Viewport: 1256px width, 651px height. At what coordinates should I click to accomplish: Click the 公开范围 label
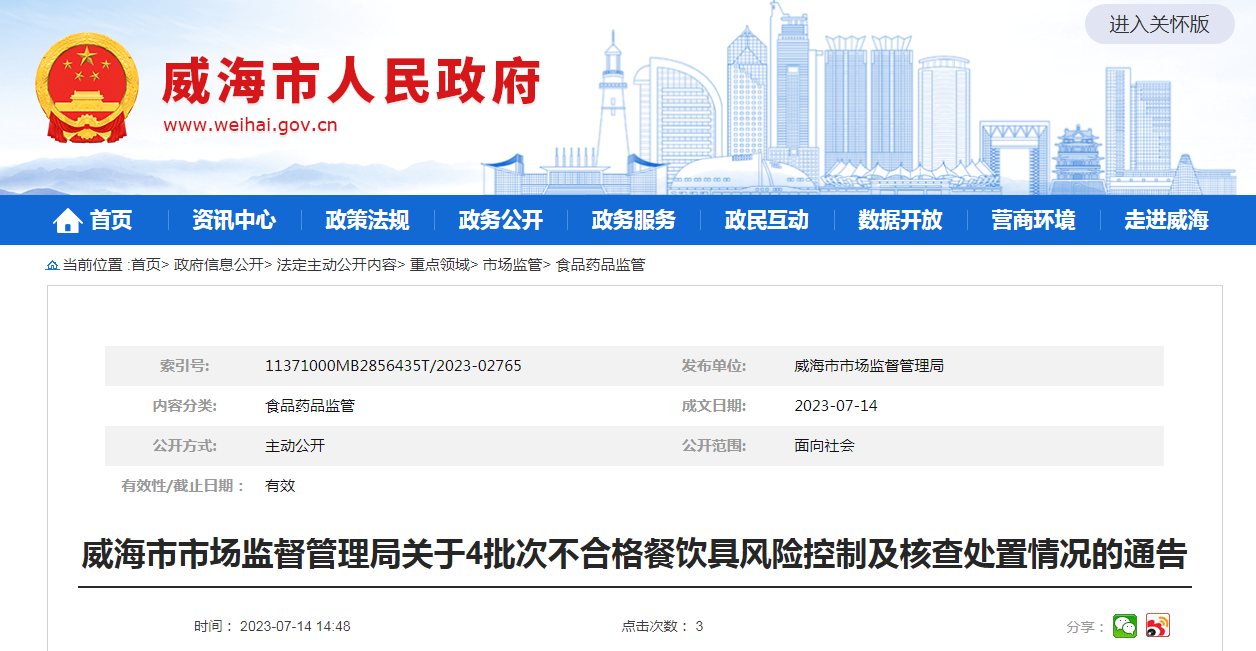(714, 446)
